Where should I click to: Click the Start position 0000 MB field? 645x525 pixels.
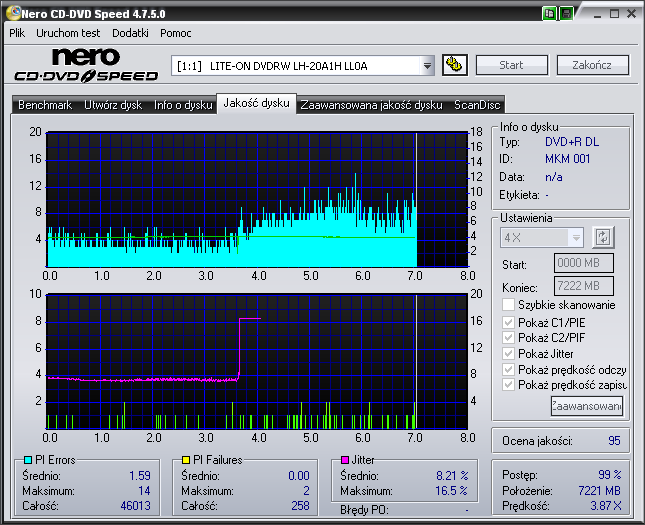click(584, 263)
